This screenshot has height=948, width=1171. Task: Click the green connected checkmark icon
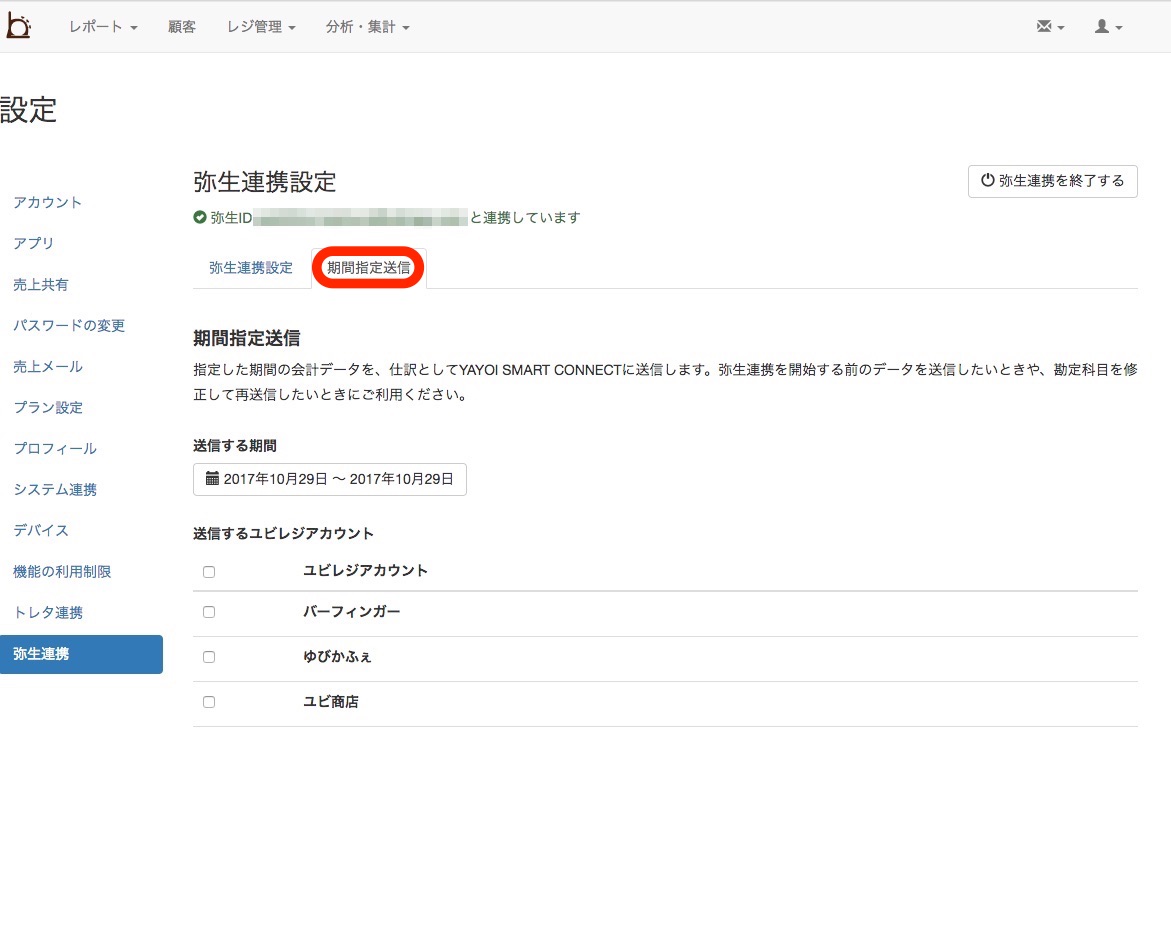coord(200,217)
